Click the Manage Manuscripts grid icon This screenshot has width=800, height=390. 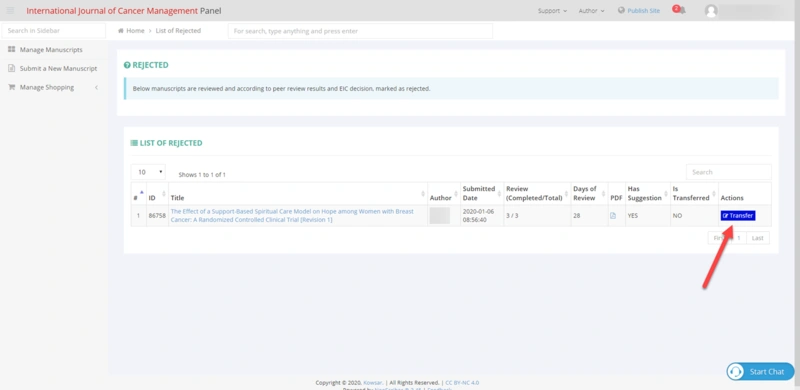pos(11,50)
